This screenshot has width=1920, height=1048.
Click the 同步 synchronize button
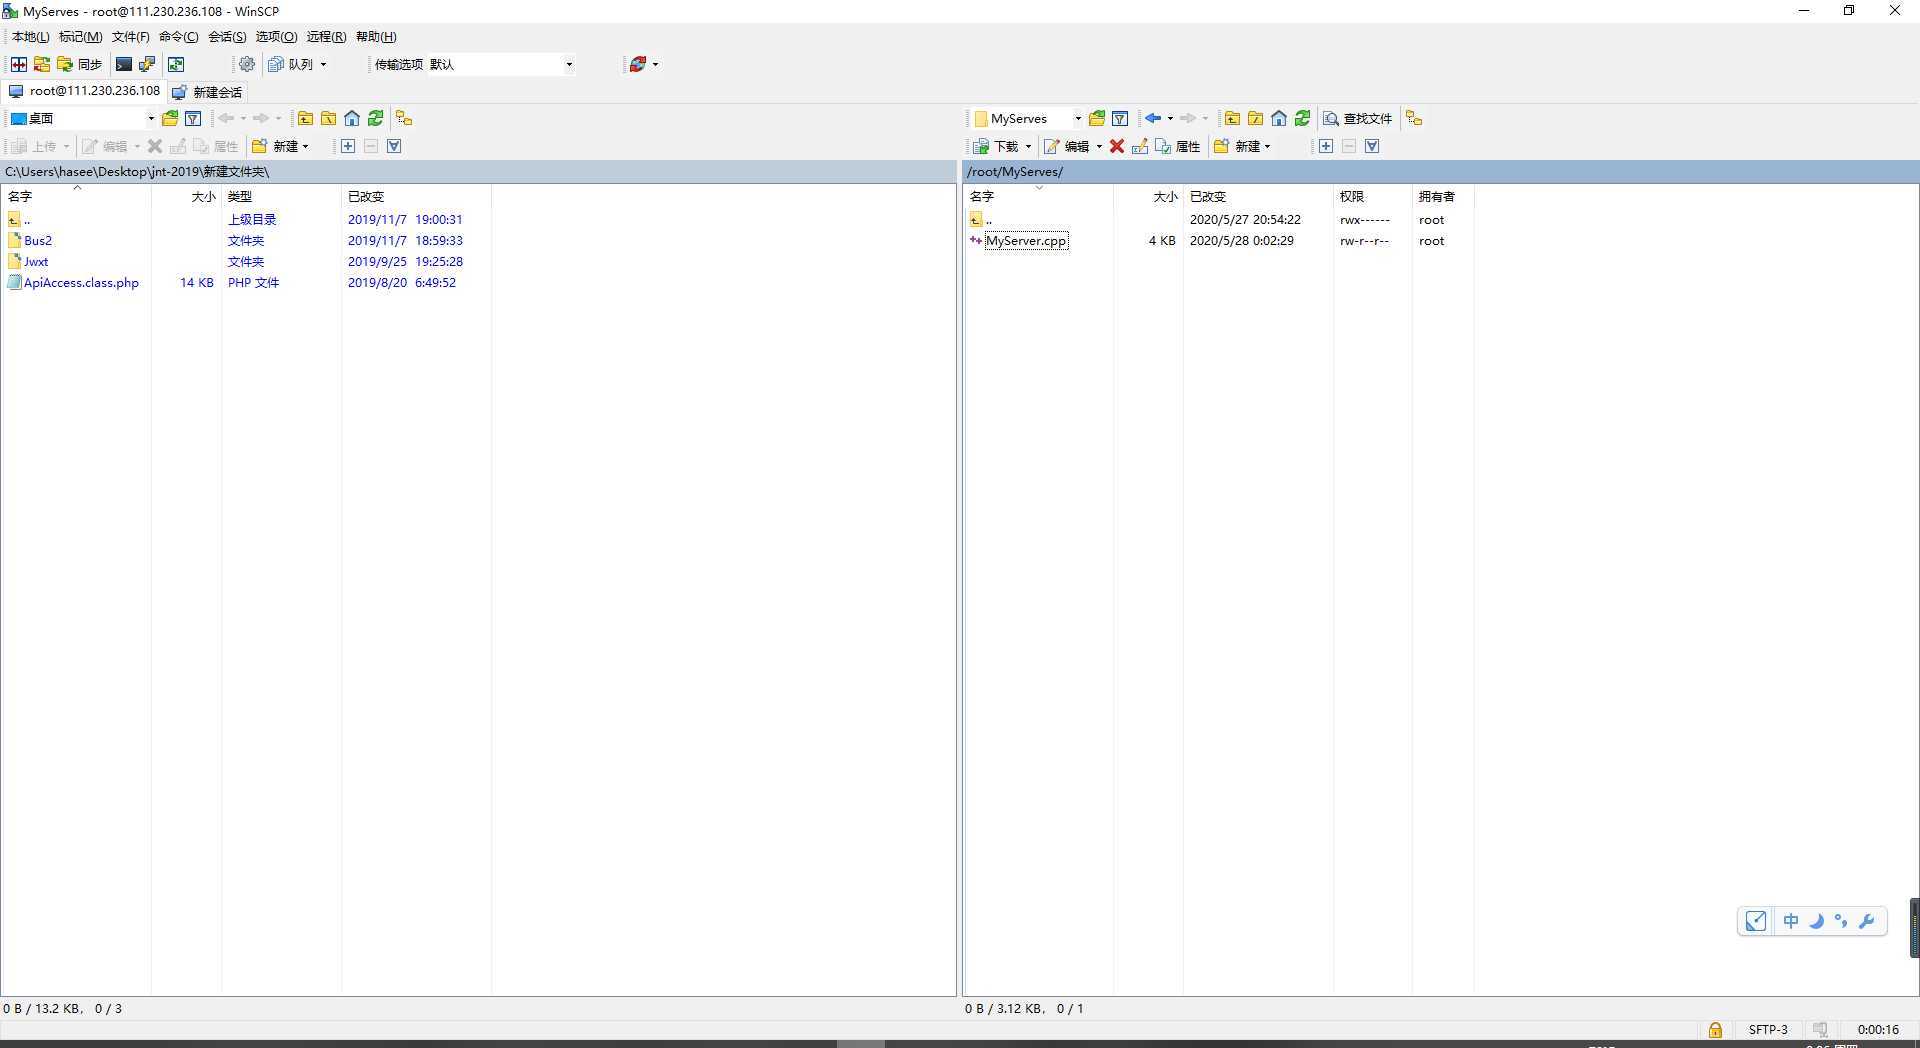[x=80, y=64]
